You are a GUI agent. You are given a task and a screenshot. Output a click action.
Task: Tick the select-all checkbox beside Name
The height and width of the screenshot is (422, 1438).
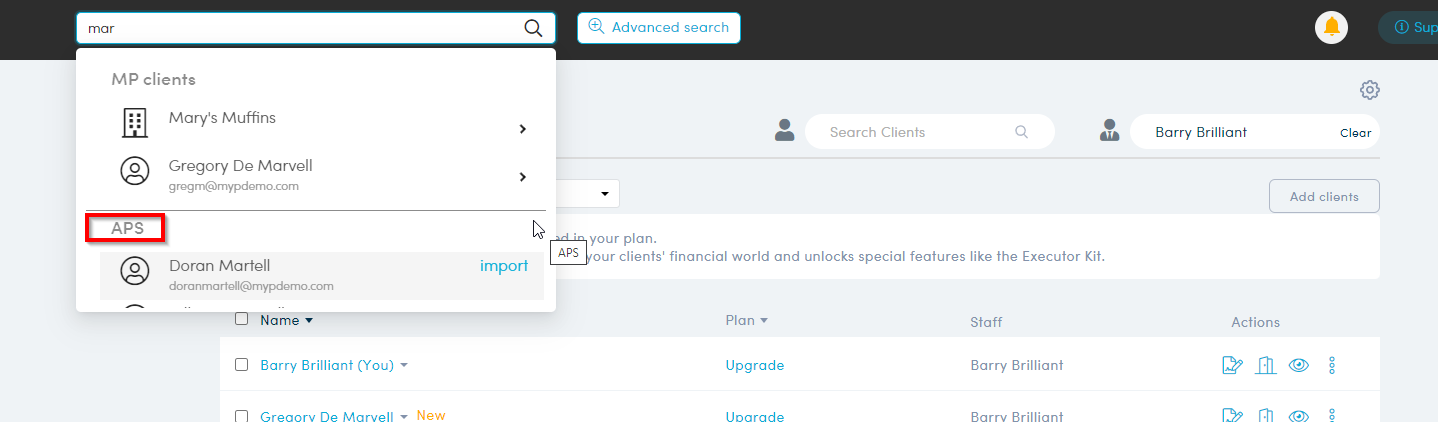coord(241,320)
